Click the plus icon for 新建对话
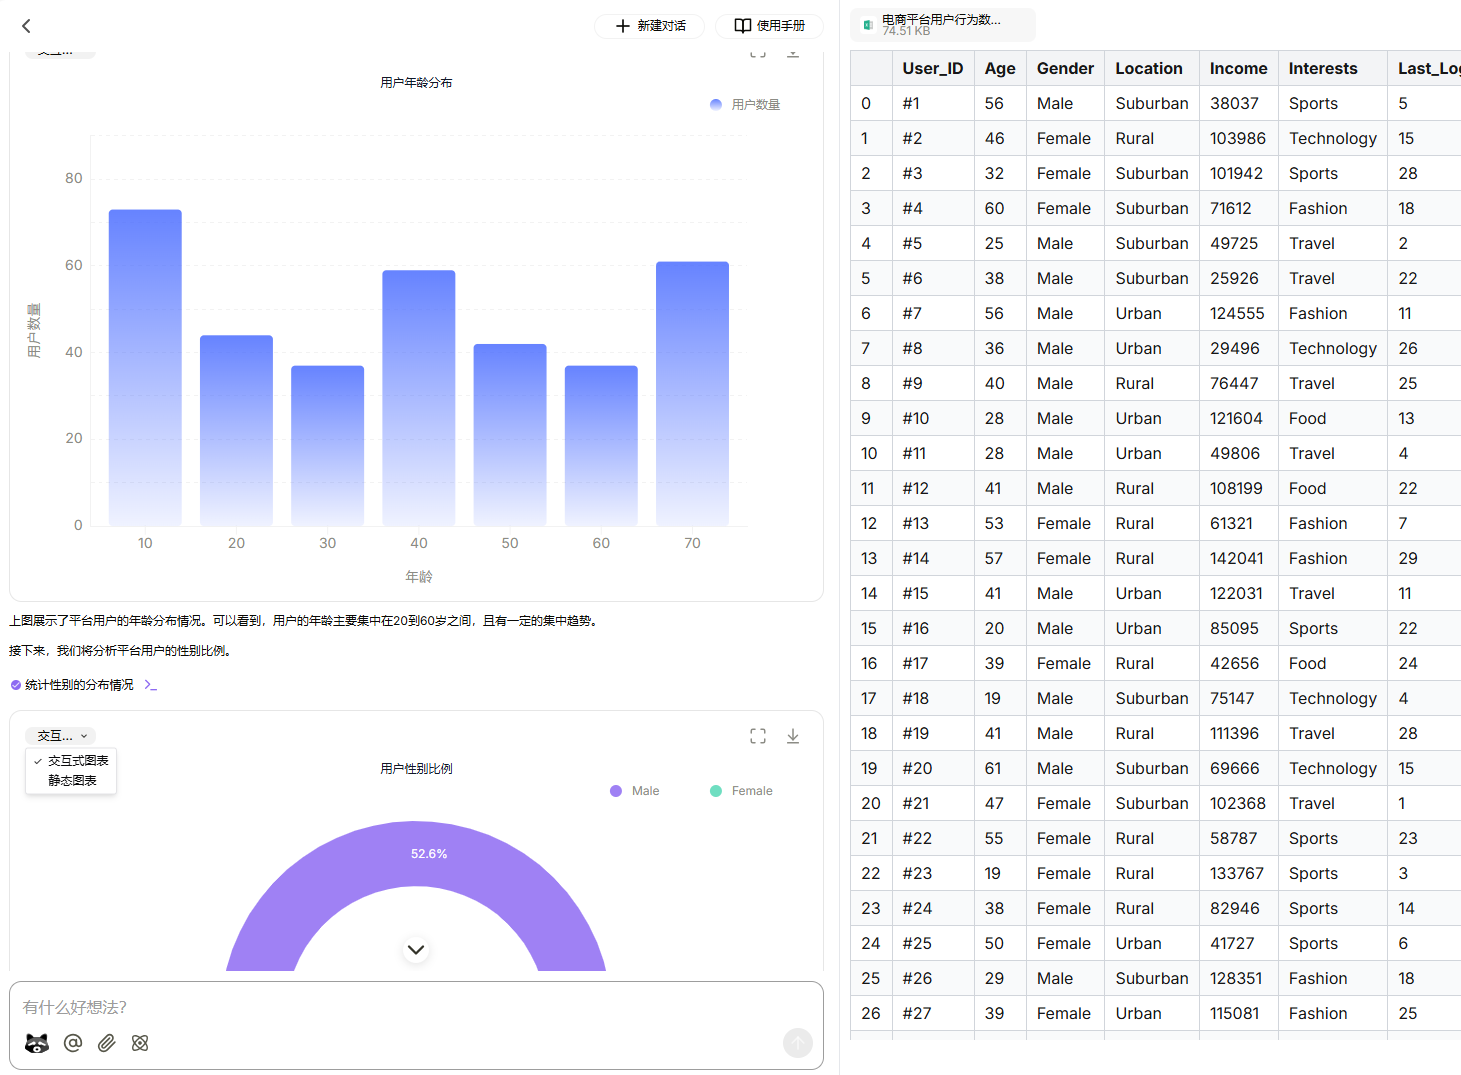This screenshot has width=1461, height=1075. click(623, 26)
